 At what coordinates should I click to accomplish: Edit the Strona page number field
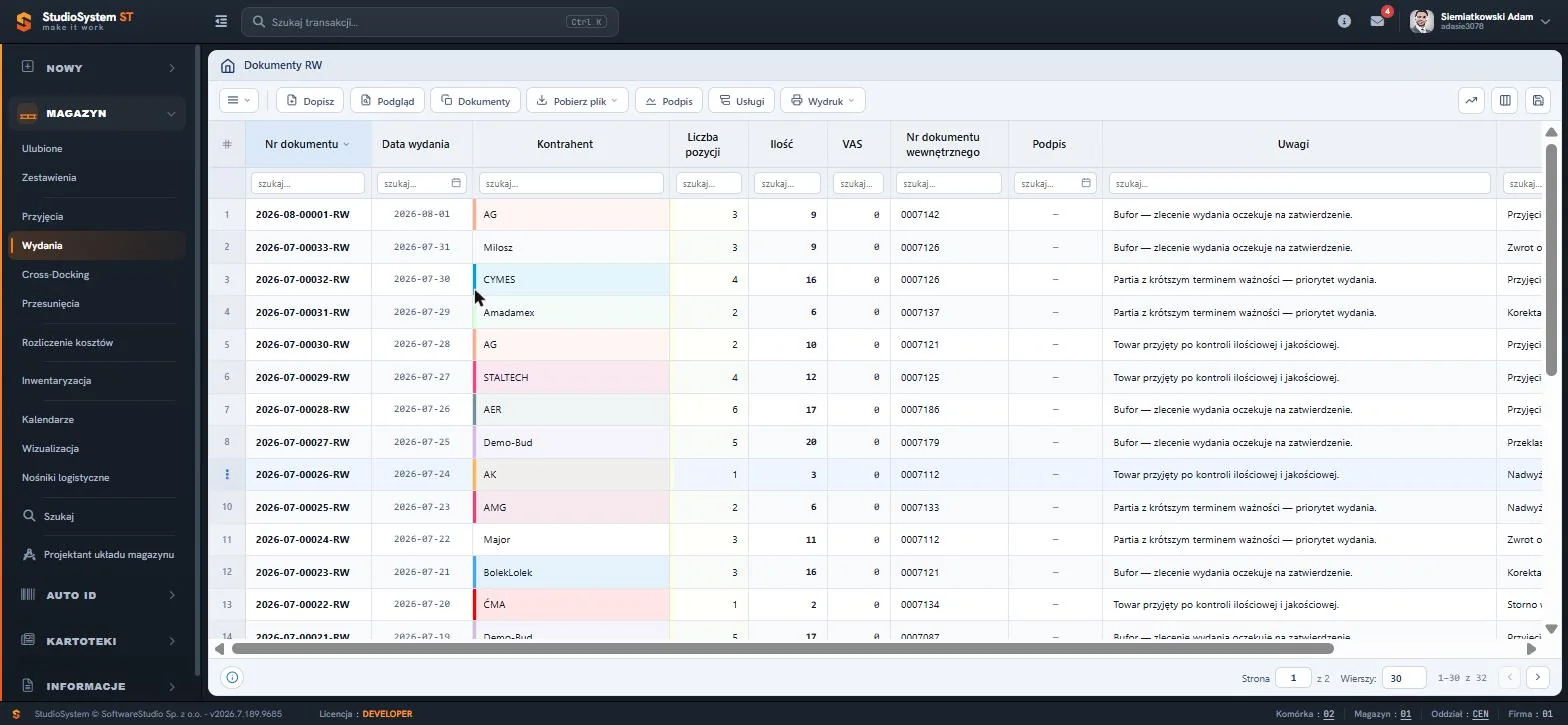1293,678
